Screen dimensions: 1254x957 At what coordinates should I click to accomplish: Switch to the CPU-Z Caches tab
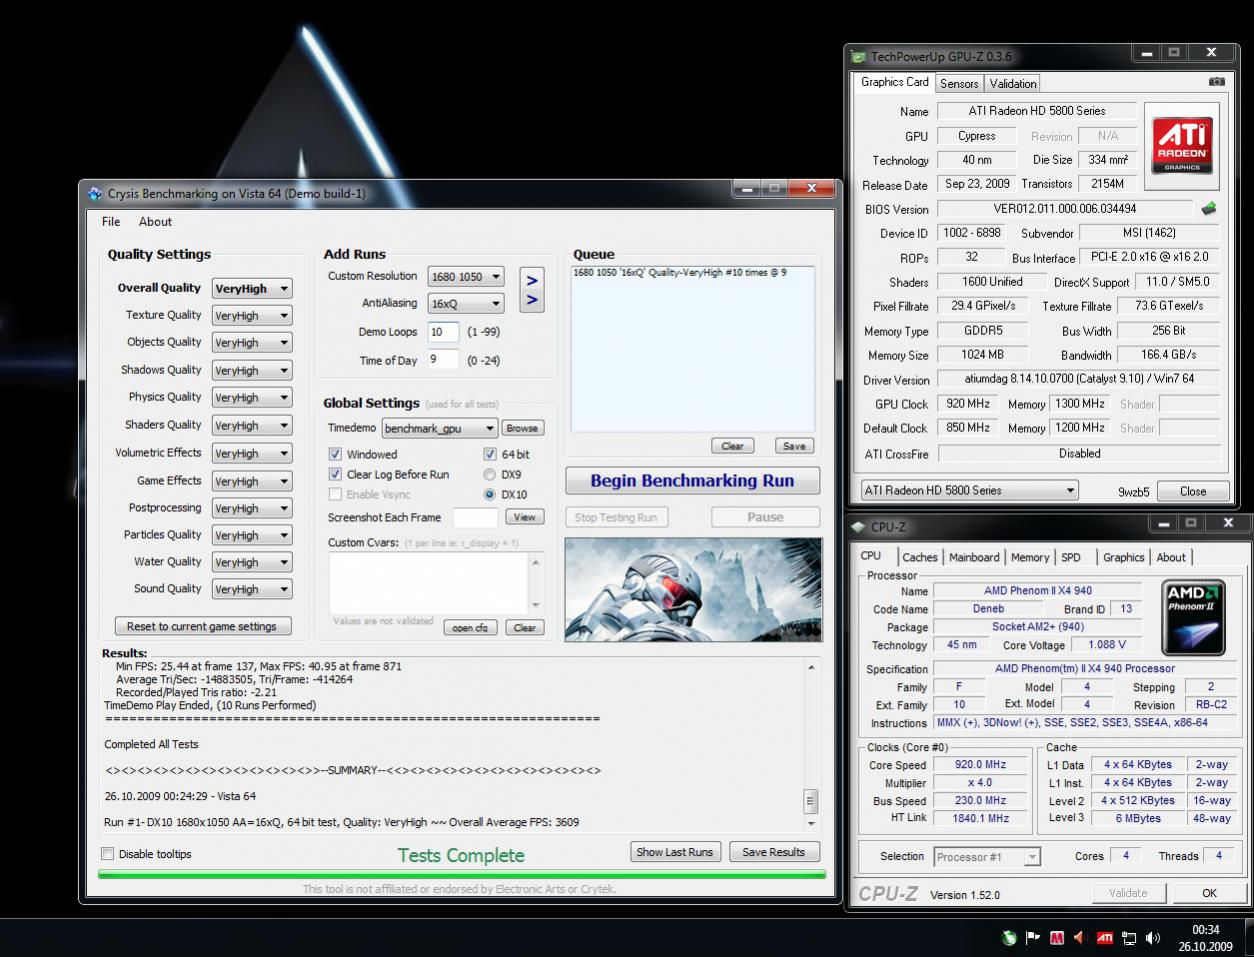[x=920, y=558]
